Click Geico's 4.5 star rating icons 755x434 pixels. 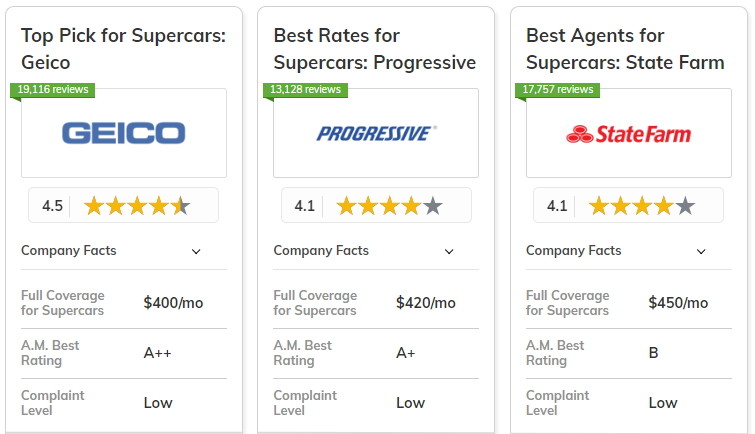(x=137, y=206)
